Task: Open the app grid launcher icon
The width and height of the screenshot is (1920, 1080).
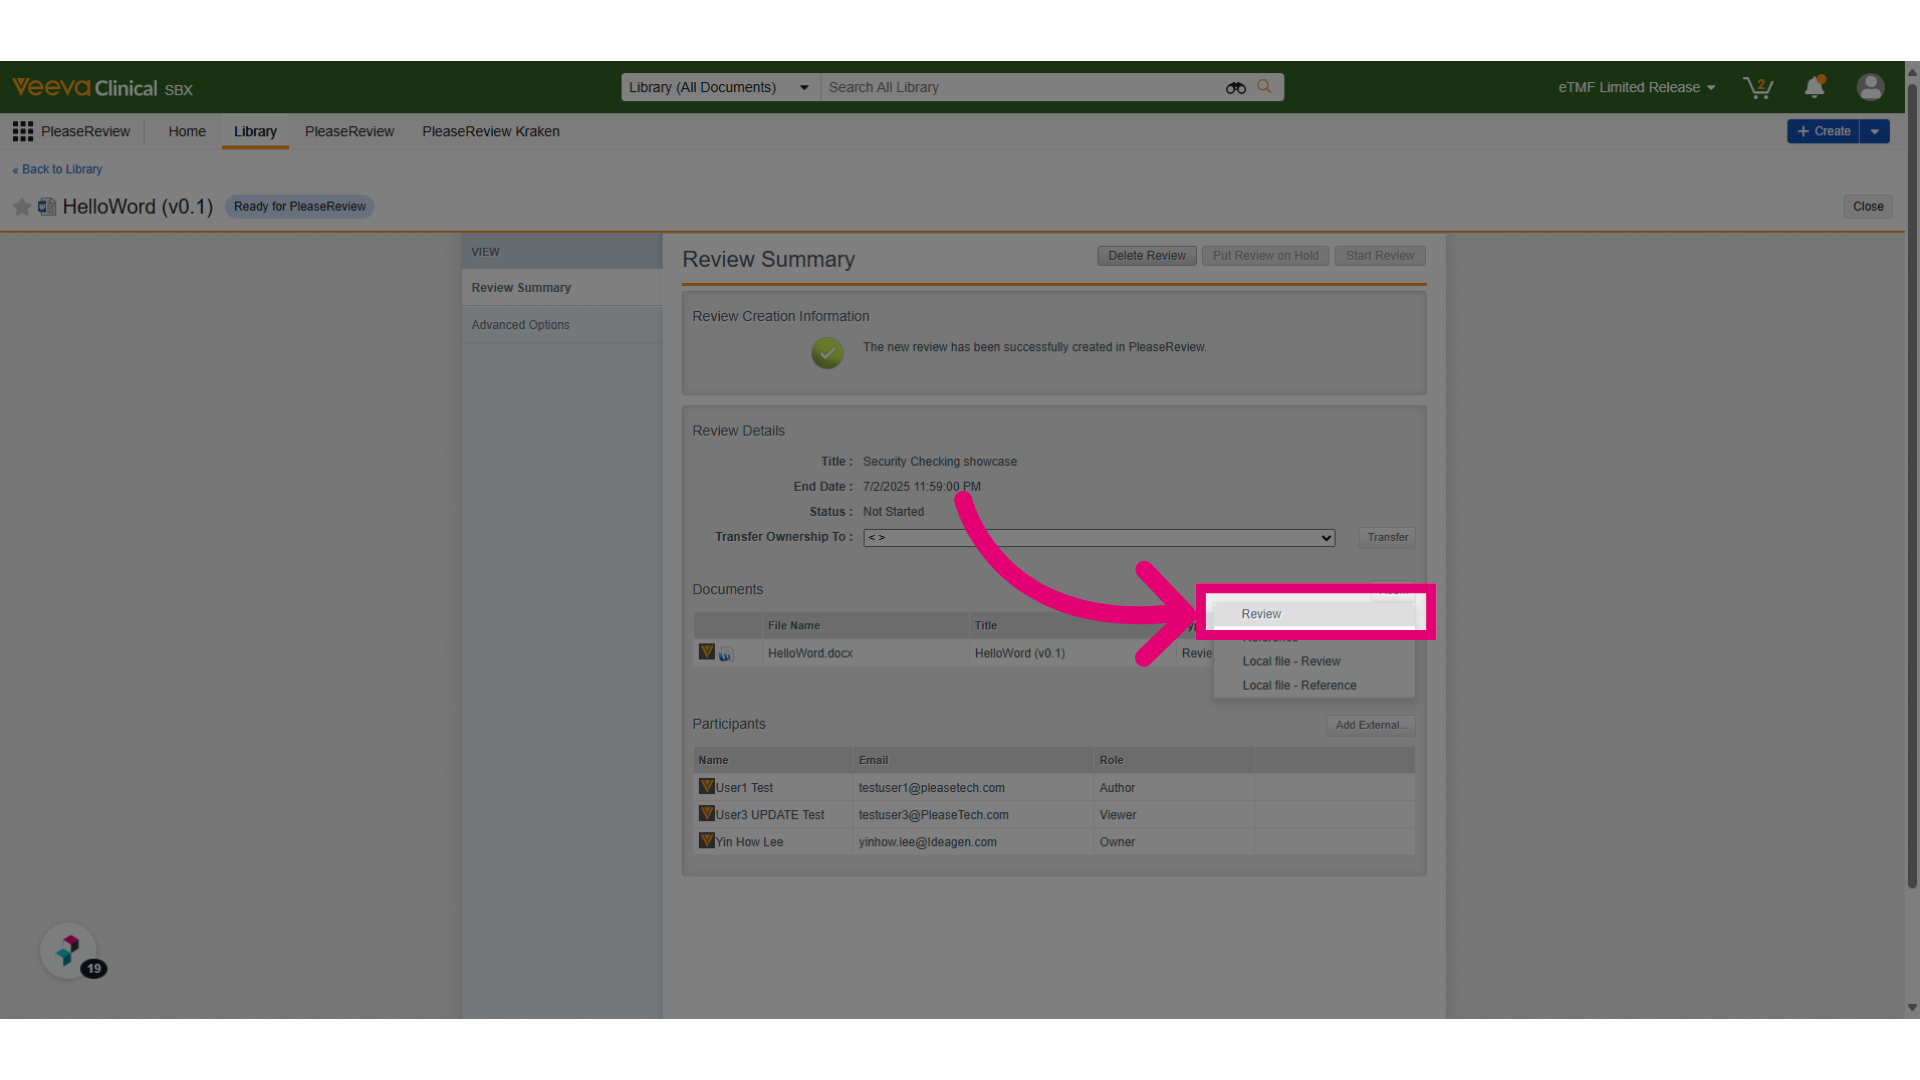Action: pos(23,131)
